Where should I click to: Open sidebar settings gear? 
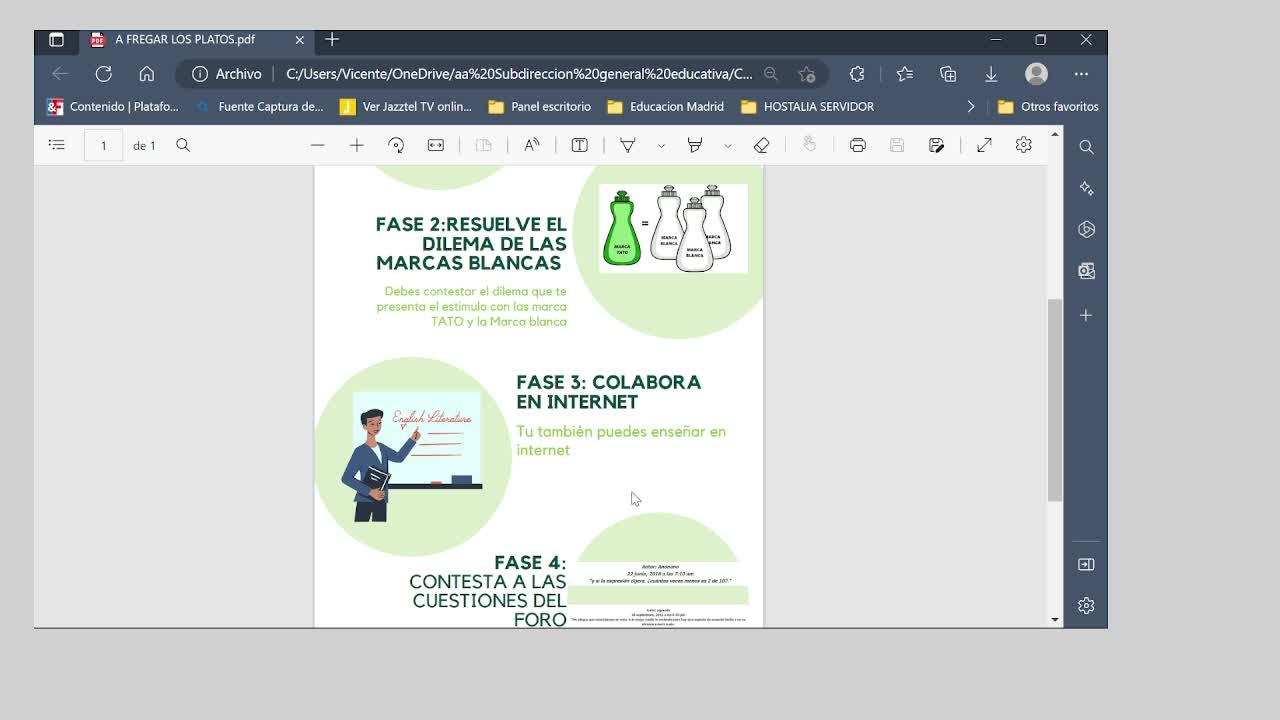1086,606
